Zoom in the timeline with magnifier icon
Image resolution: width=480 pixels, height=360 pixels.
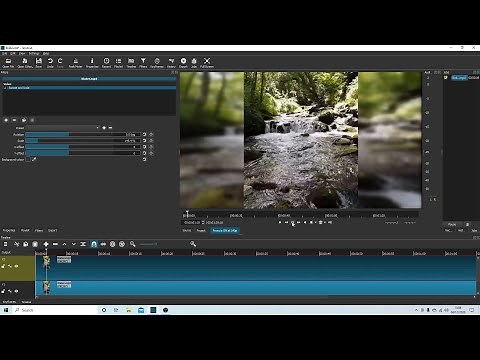193,244
